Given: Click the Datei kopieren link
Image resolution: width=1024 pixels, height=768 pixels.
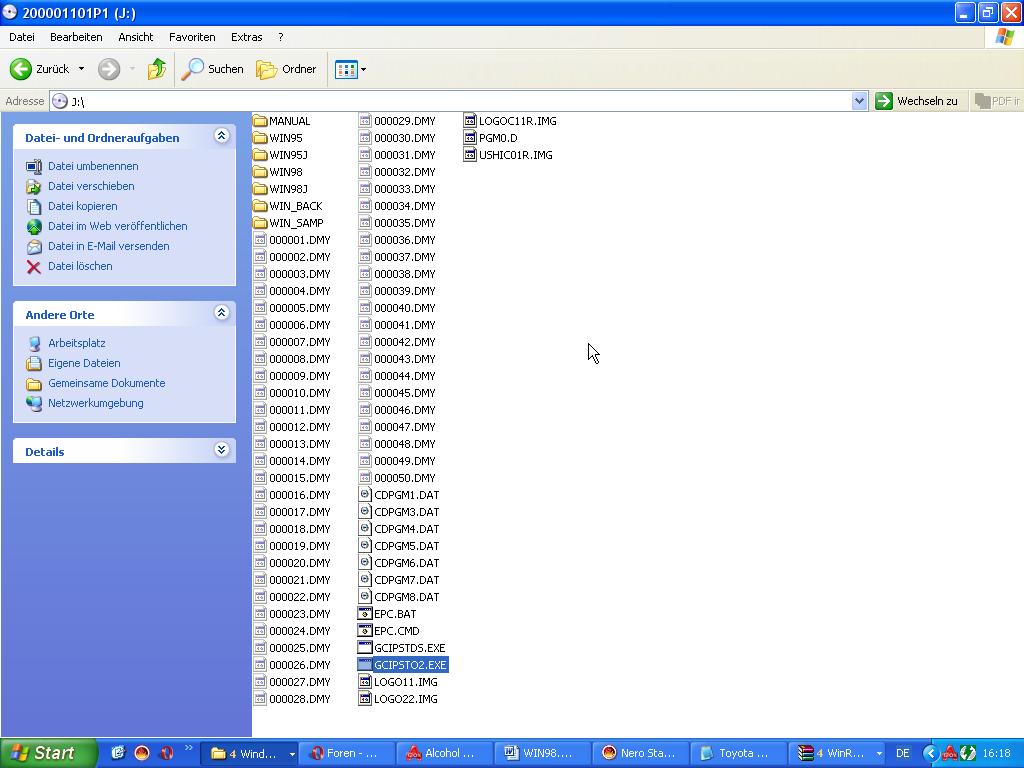Looking at the screenshot, I should click(x=83, y=206).
